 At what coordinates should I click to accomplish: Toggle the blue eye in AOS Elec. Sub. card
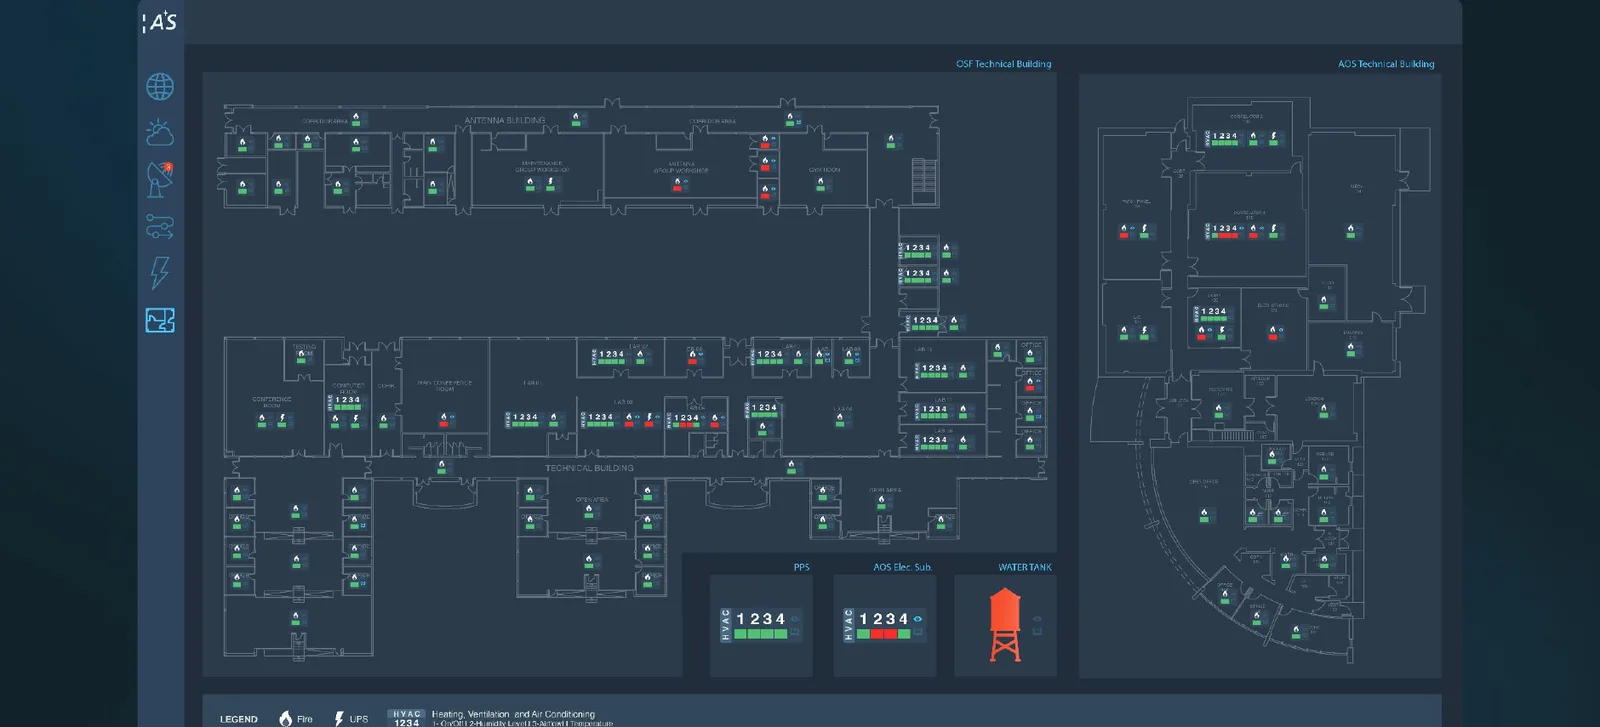click(x=917, y=619)
